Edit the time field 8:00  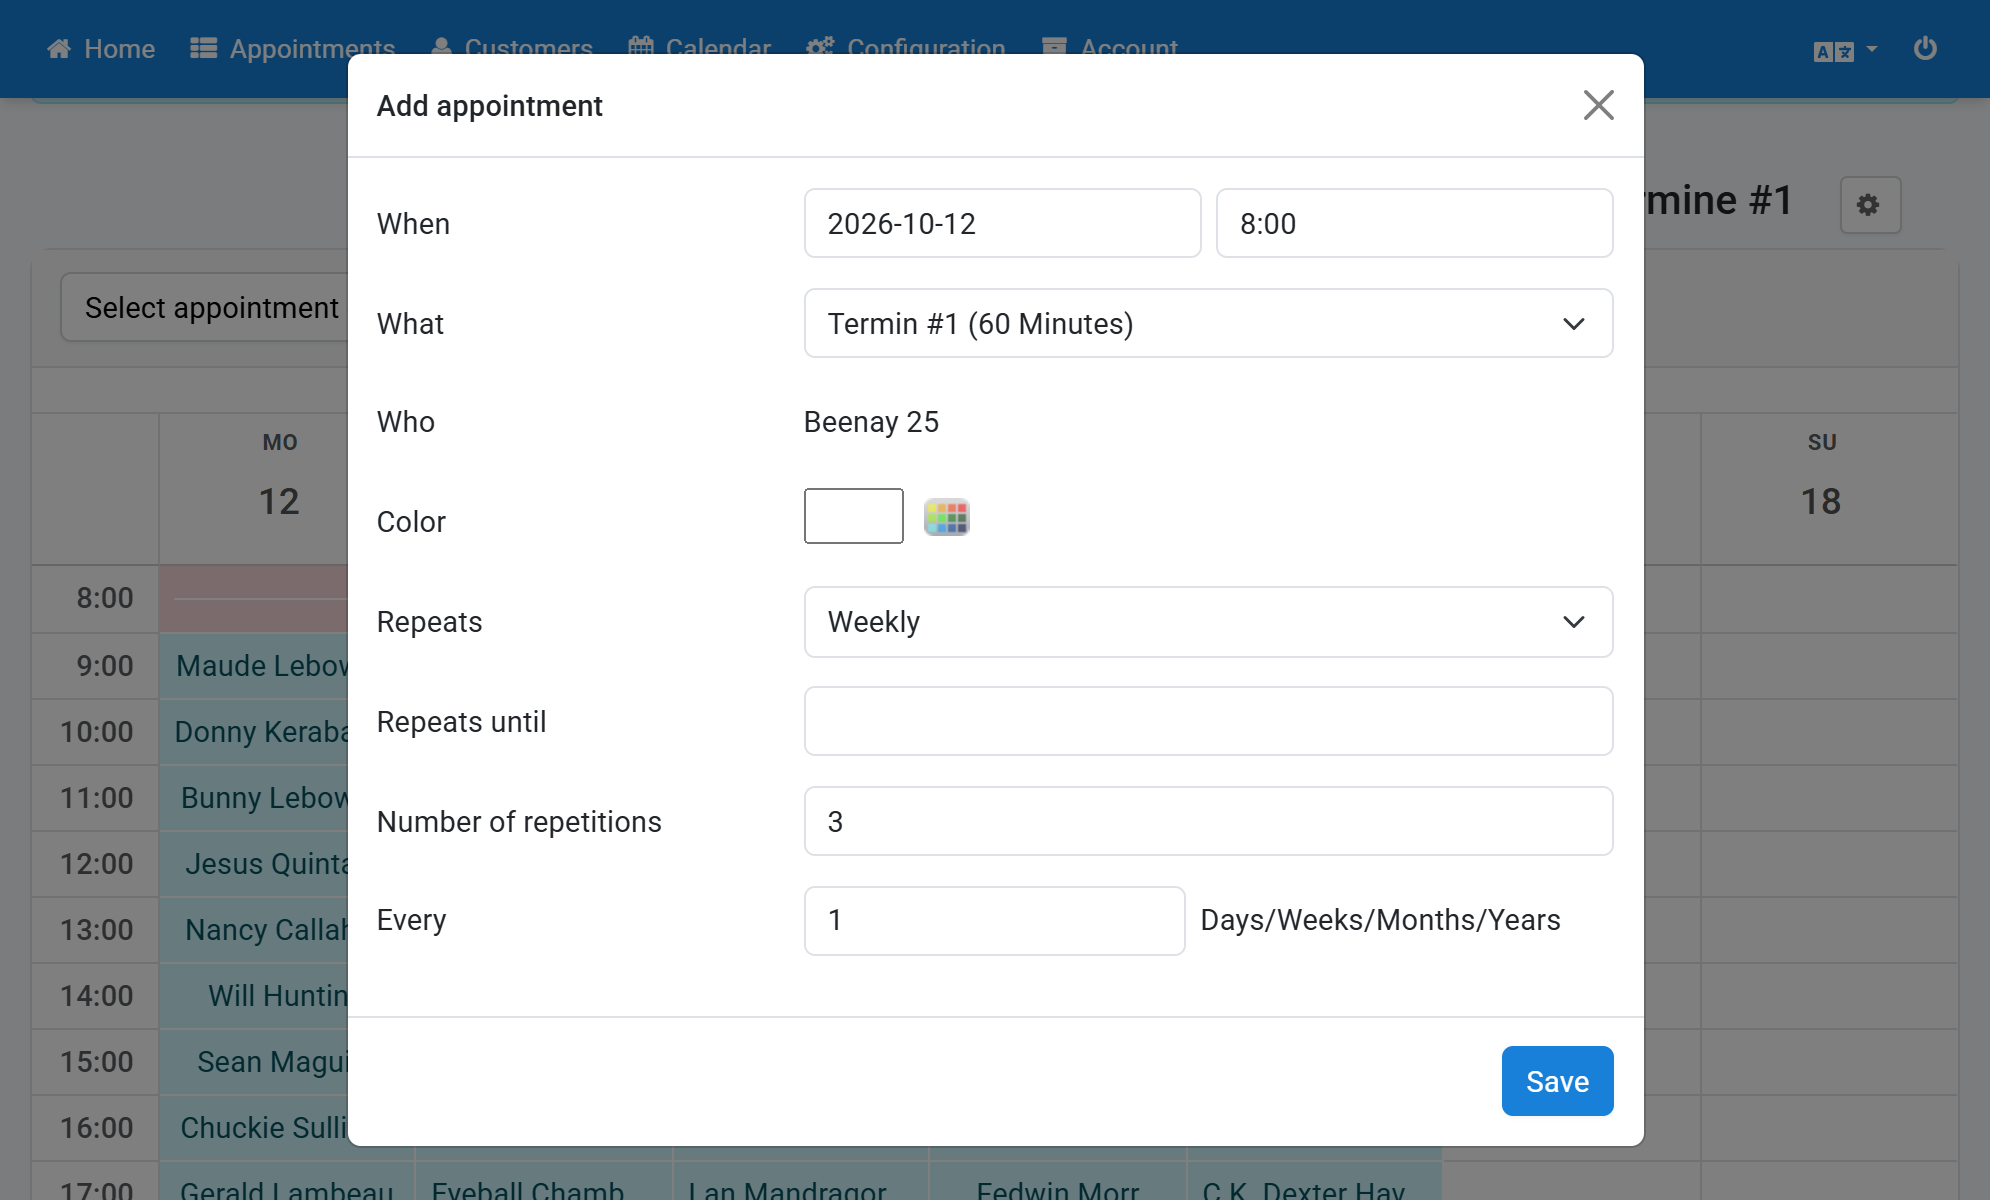coord(1414,223)
